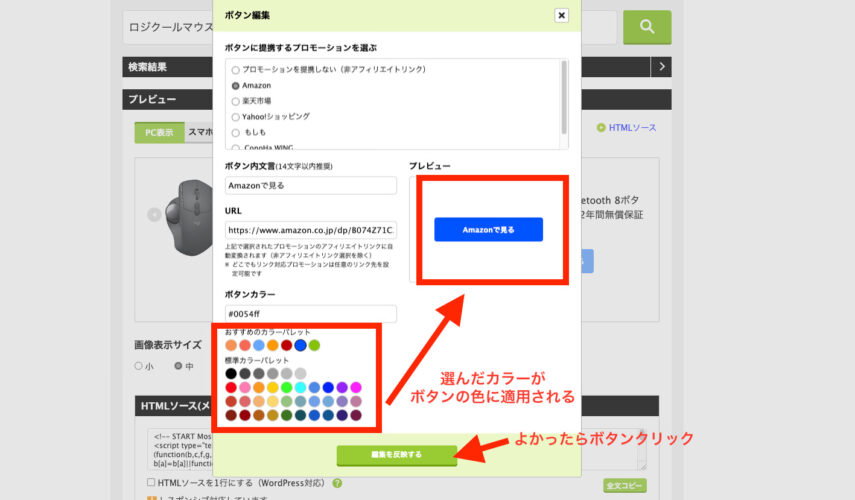Image resolution: width=855 pixels, height=500 pixels.
Task: Choose the magenta standard palette swatch
Action: [356, 387]
